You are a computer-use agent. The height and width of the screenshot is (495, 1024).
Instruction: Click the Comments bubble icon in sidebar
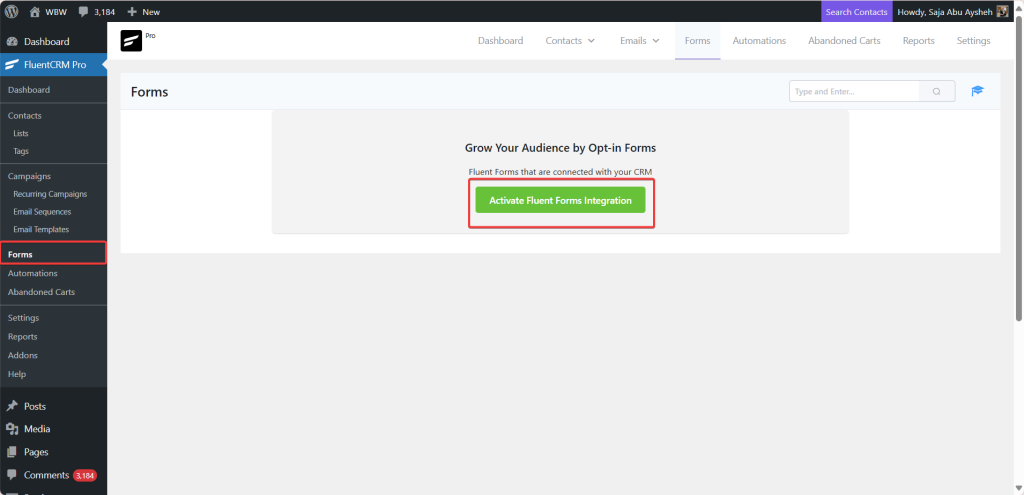point(12,475)
